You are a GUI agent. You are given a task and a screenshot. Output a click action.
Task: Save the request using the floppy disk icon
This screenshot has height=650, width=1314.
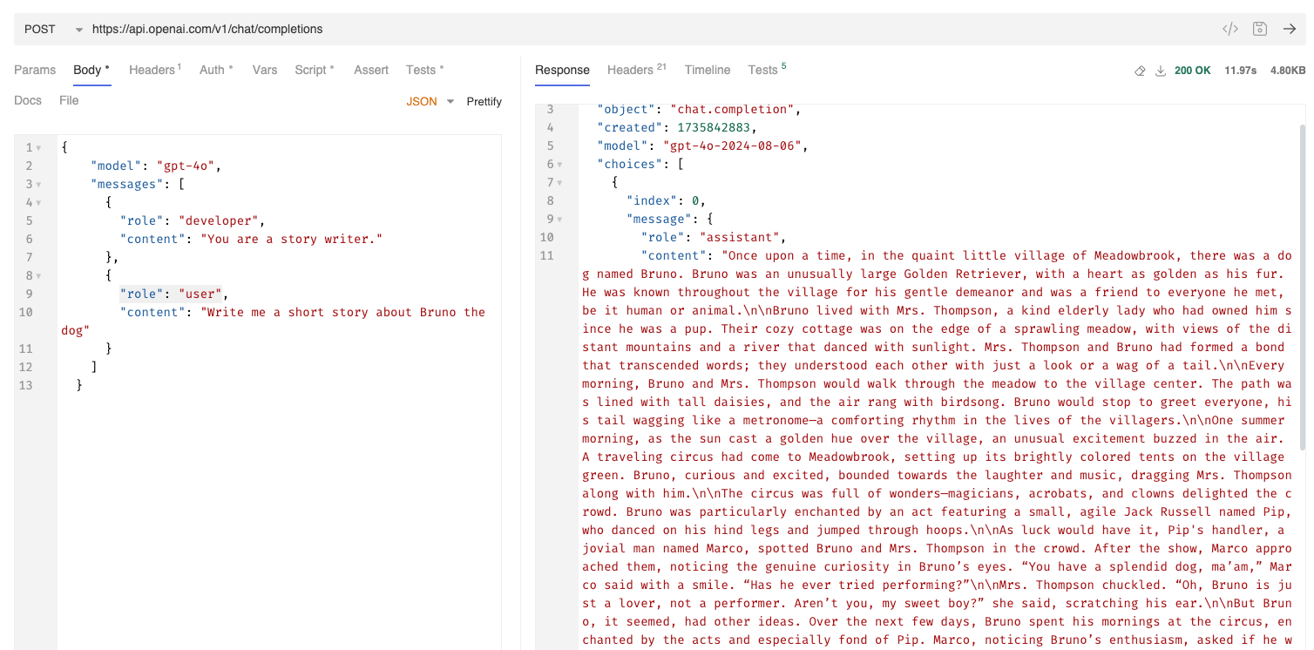[x=1260, y=29]
